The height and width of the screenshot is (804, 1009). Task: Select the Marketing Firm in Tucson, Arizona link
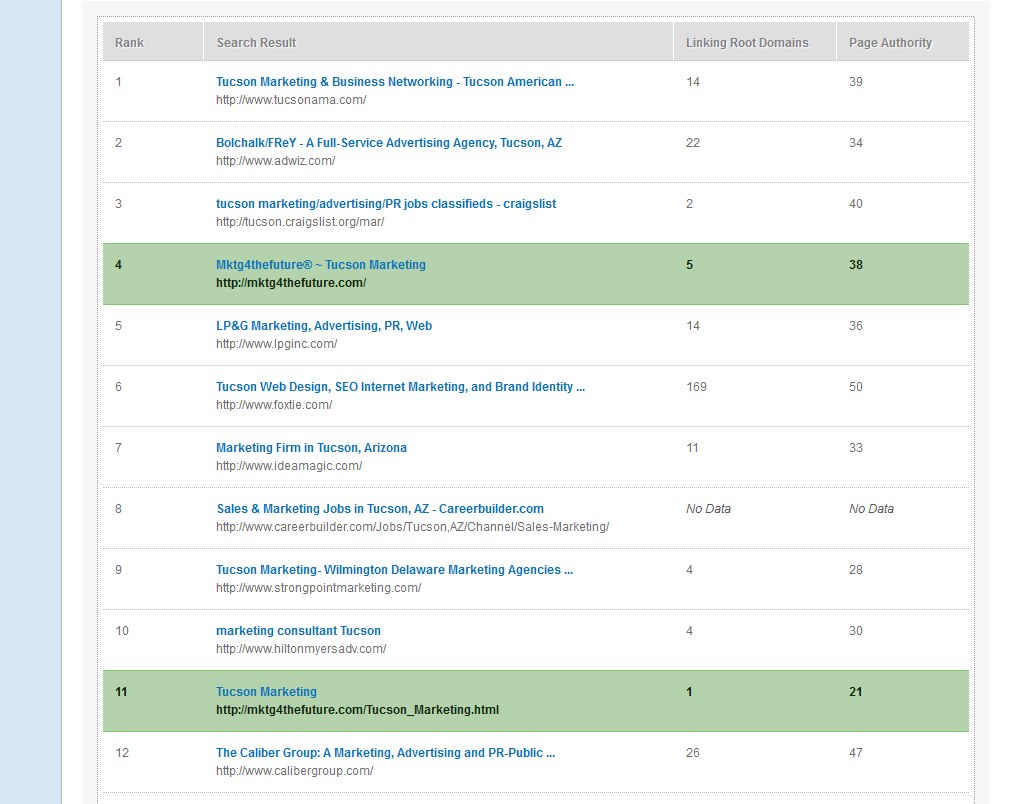tap(311, 448)
